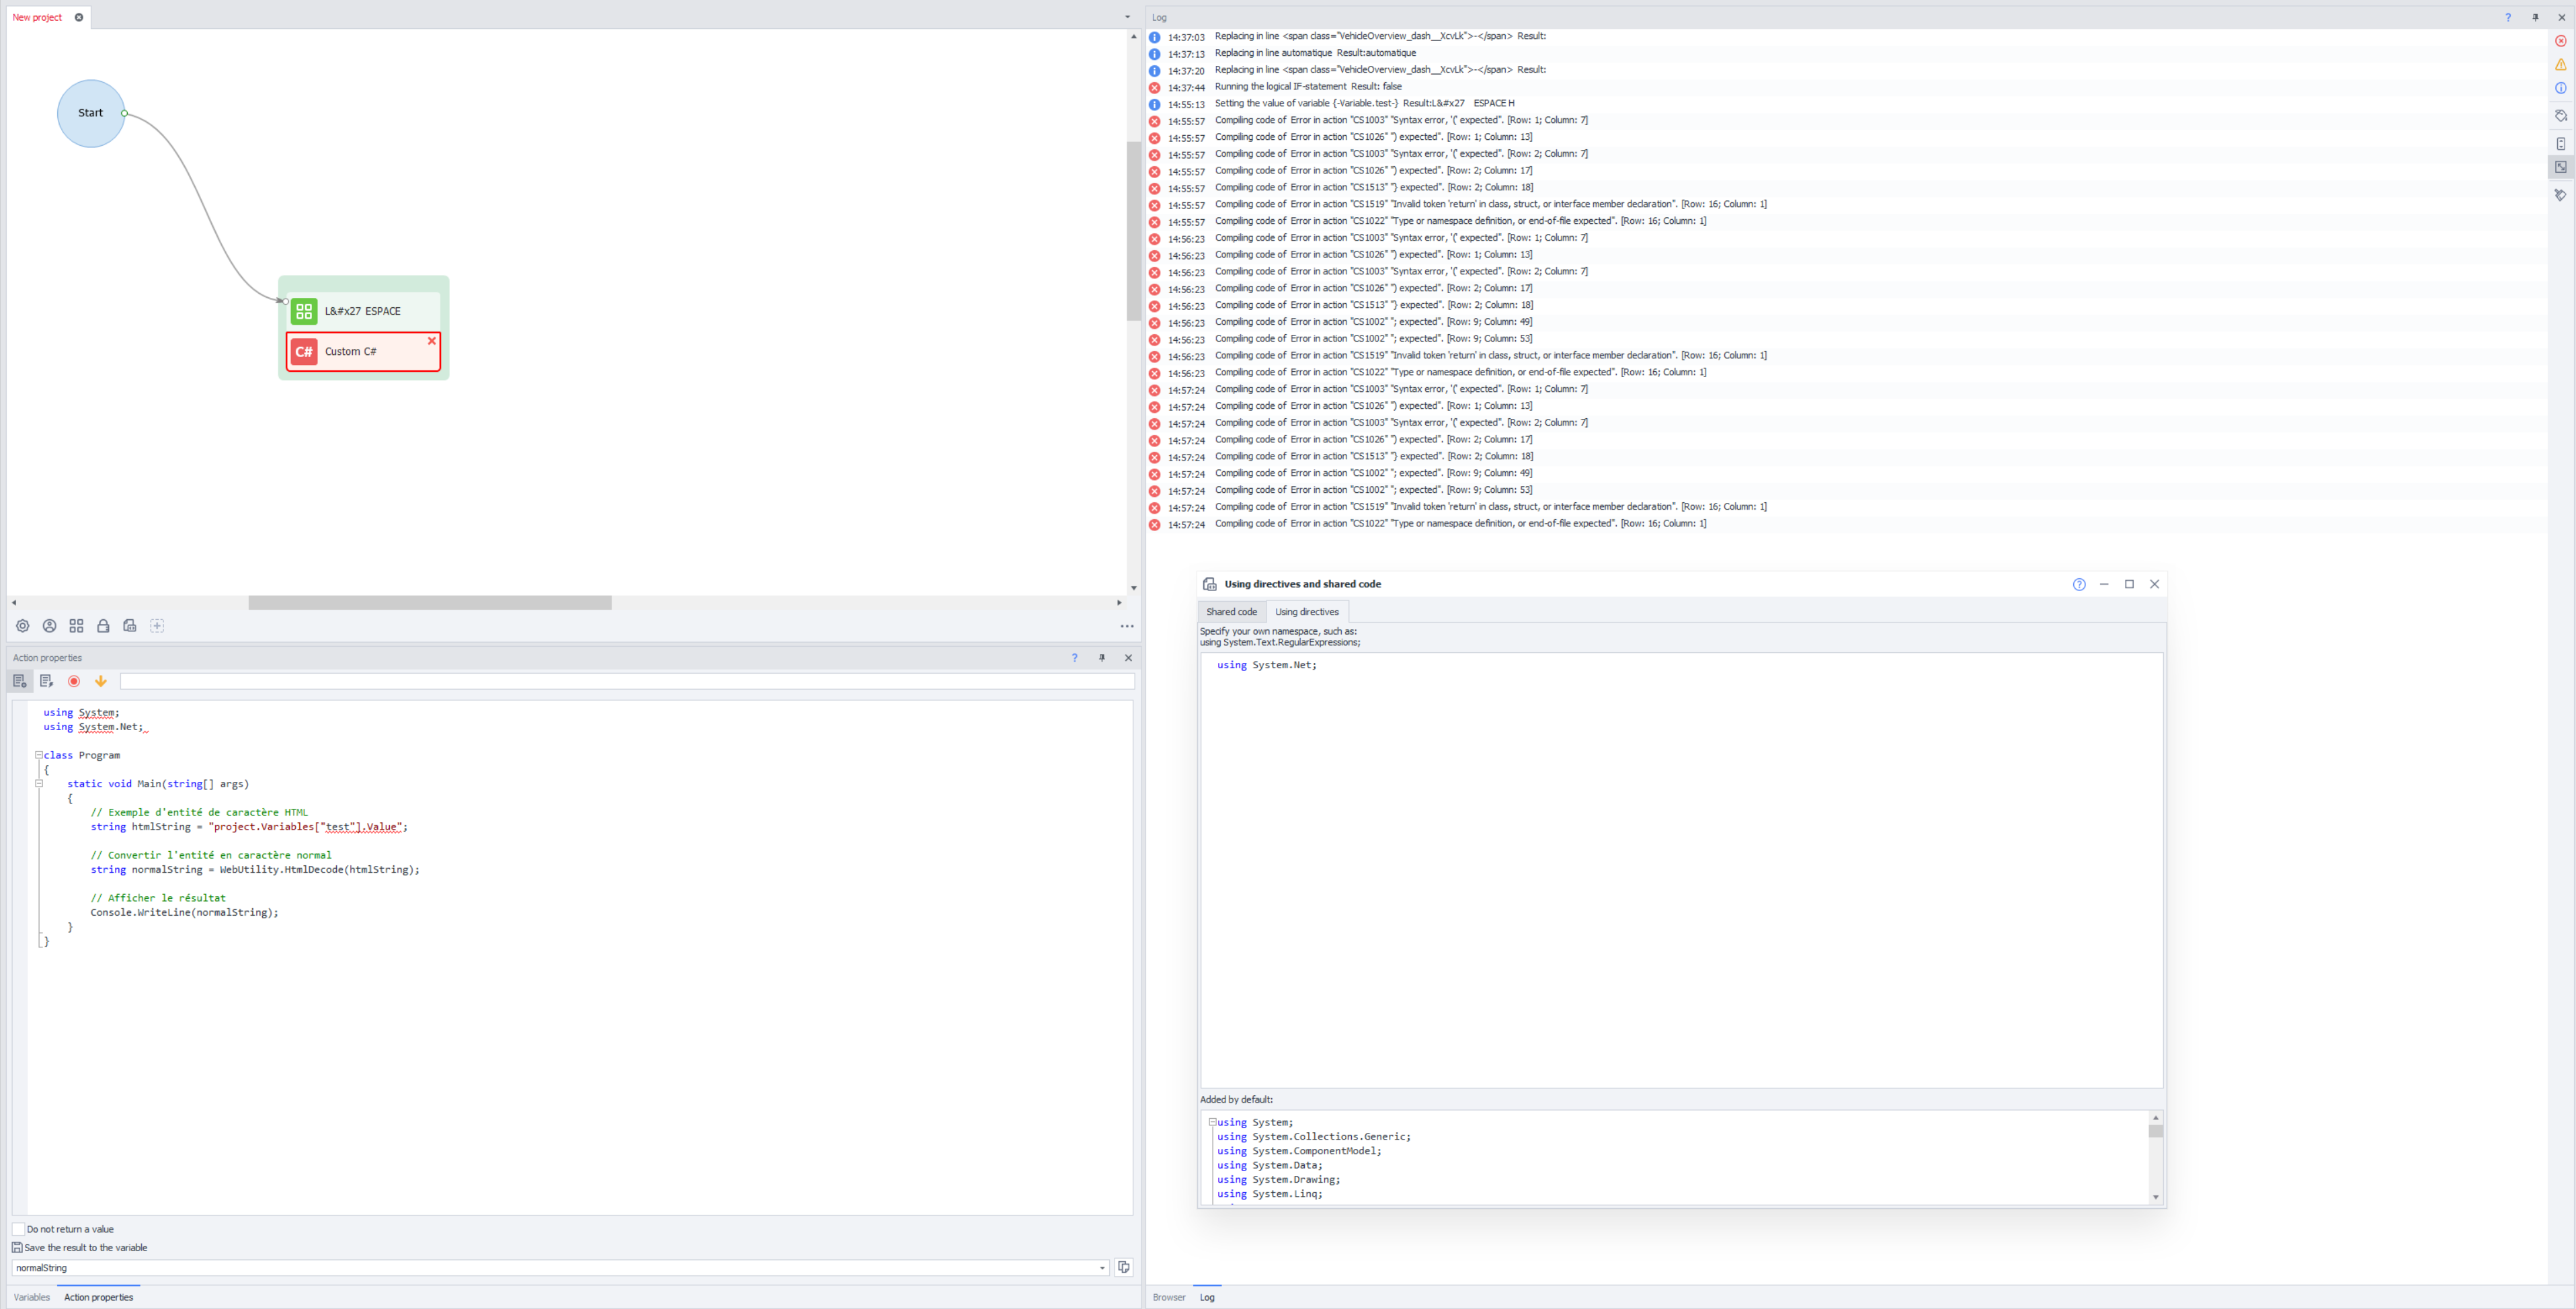The width and height of the screenshot is (2576, 1309).
Task: Click the Console.WriteLine(normalString) code line
Action: 184,913
